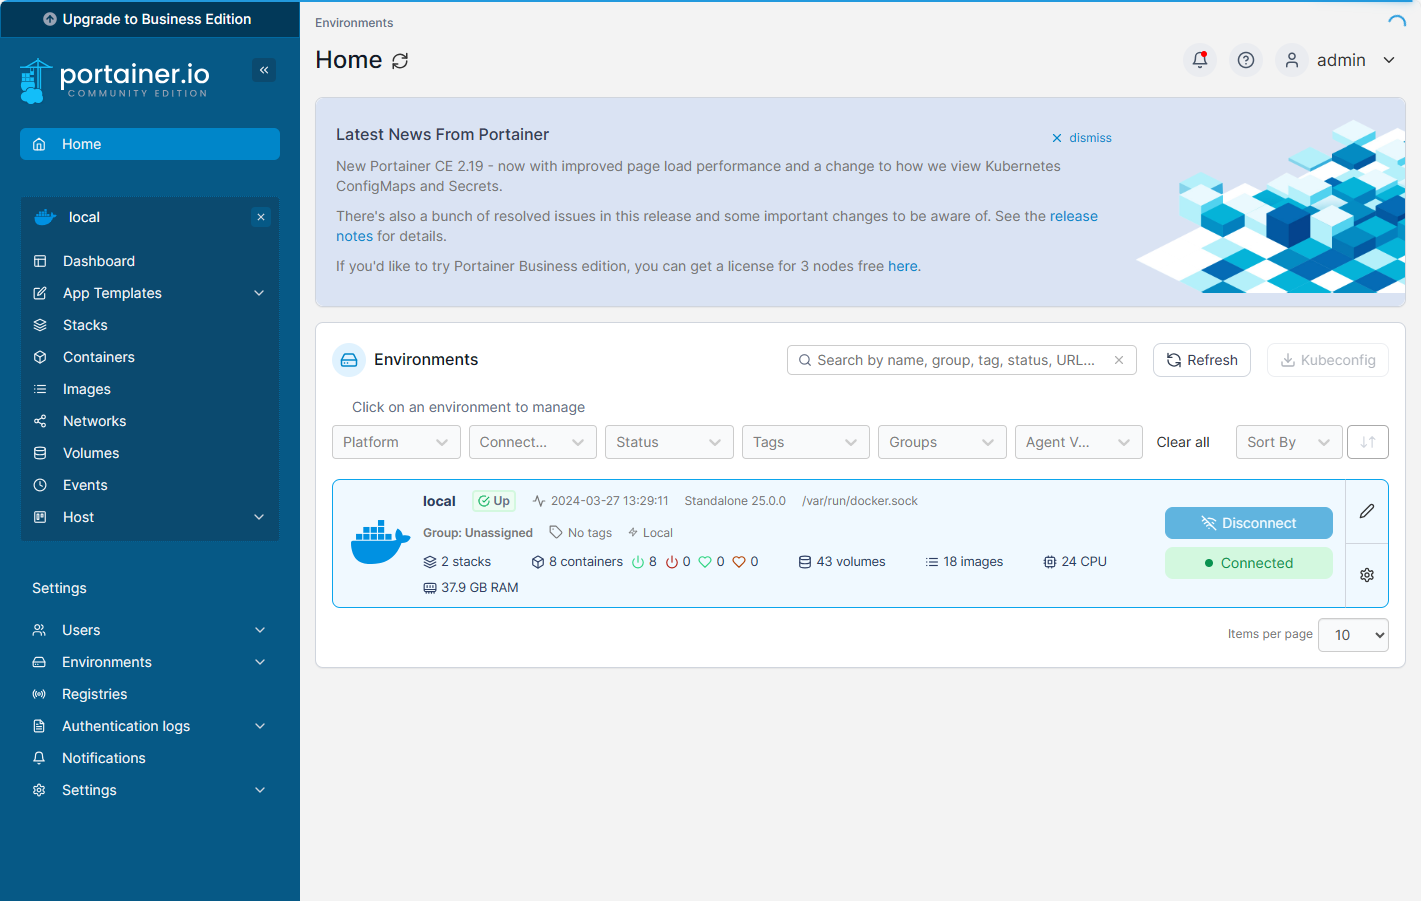Click the Volumes database icon in sidebar
Image resolution: width=1421 pixels, height=901 pixels.
[x=40, y=453]
